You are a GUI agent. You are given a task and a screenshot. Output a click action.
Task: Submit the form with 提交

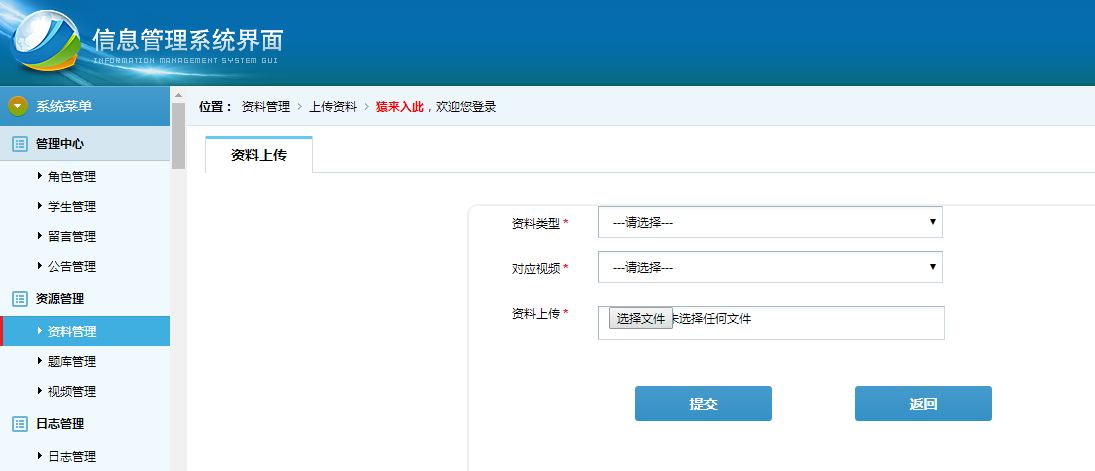pos(703,404)
